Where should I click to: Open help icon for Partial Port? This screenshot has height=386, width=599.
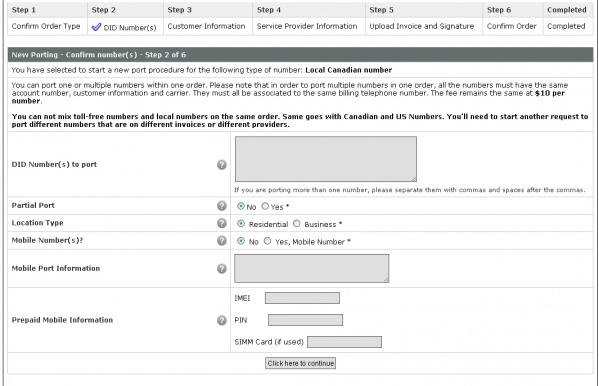[x=222, y=206]
